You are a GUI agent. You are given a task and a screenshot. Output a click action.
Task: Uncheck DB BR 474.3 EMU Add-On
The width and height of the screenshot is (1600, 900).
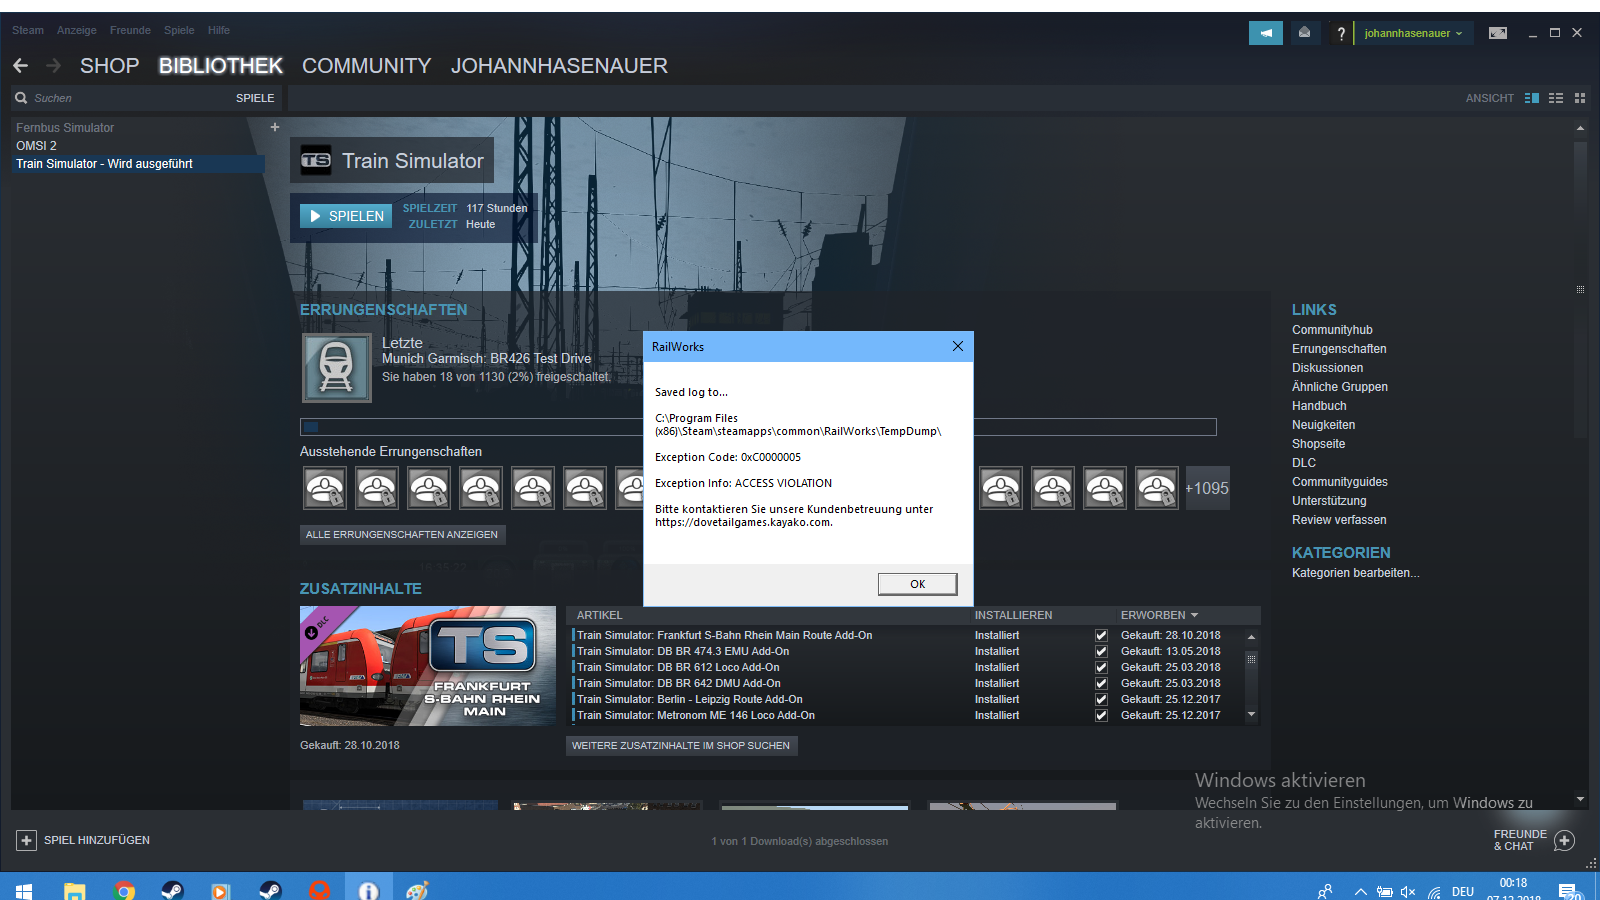coord(1101,651)
